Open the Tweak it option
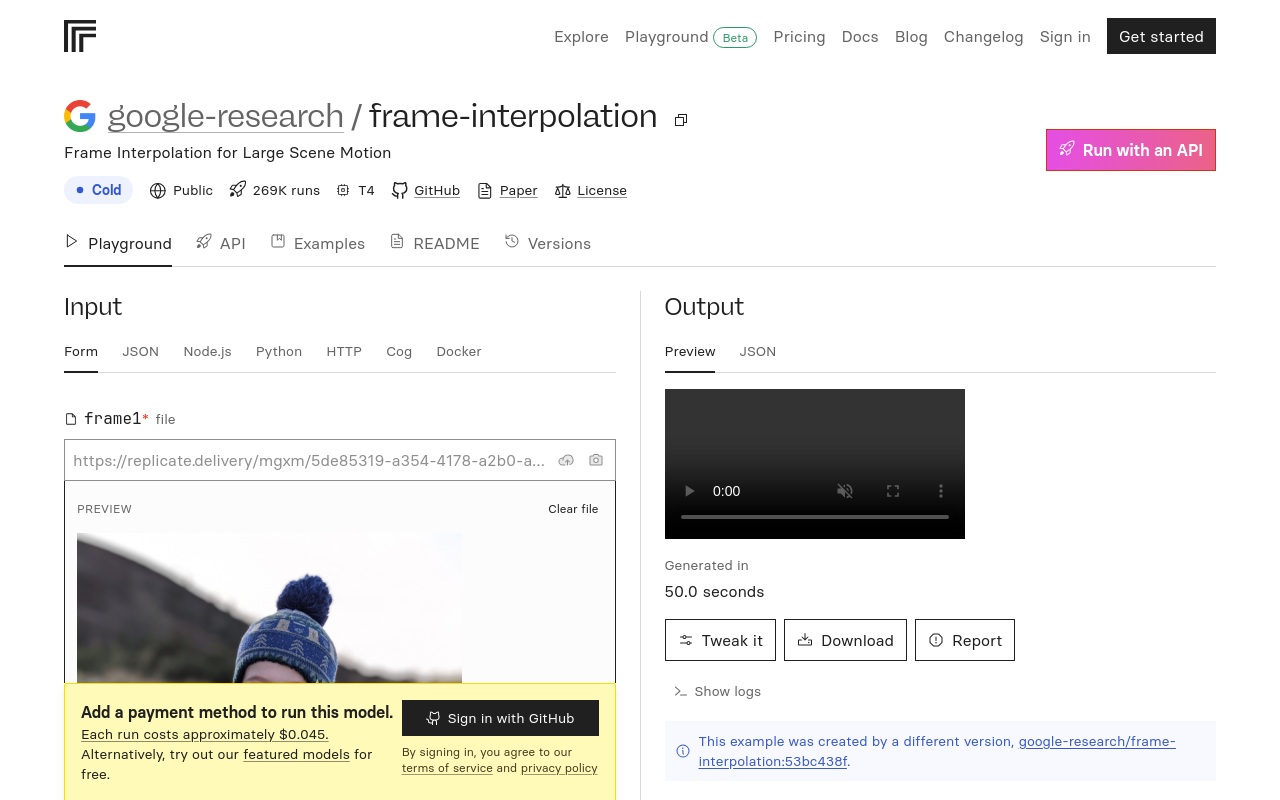The height and width of the screenshot is (800, 1280). pyautogui.click(x=720, y=640)
